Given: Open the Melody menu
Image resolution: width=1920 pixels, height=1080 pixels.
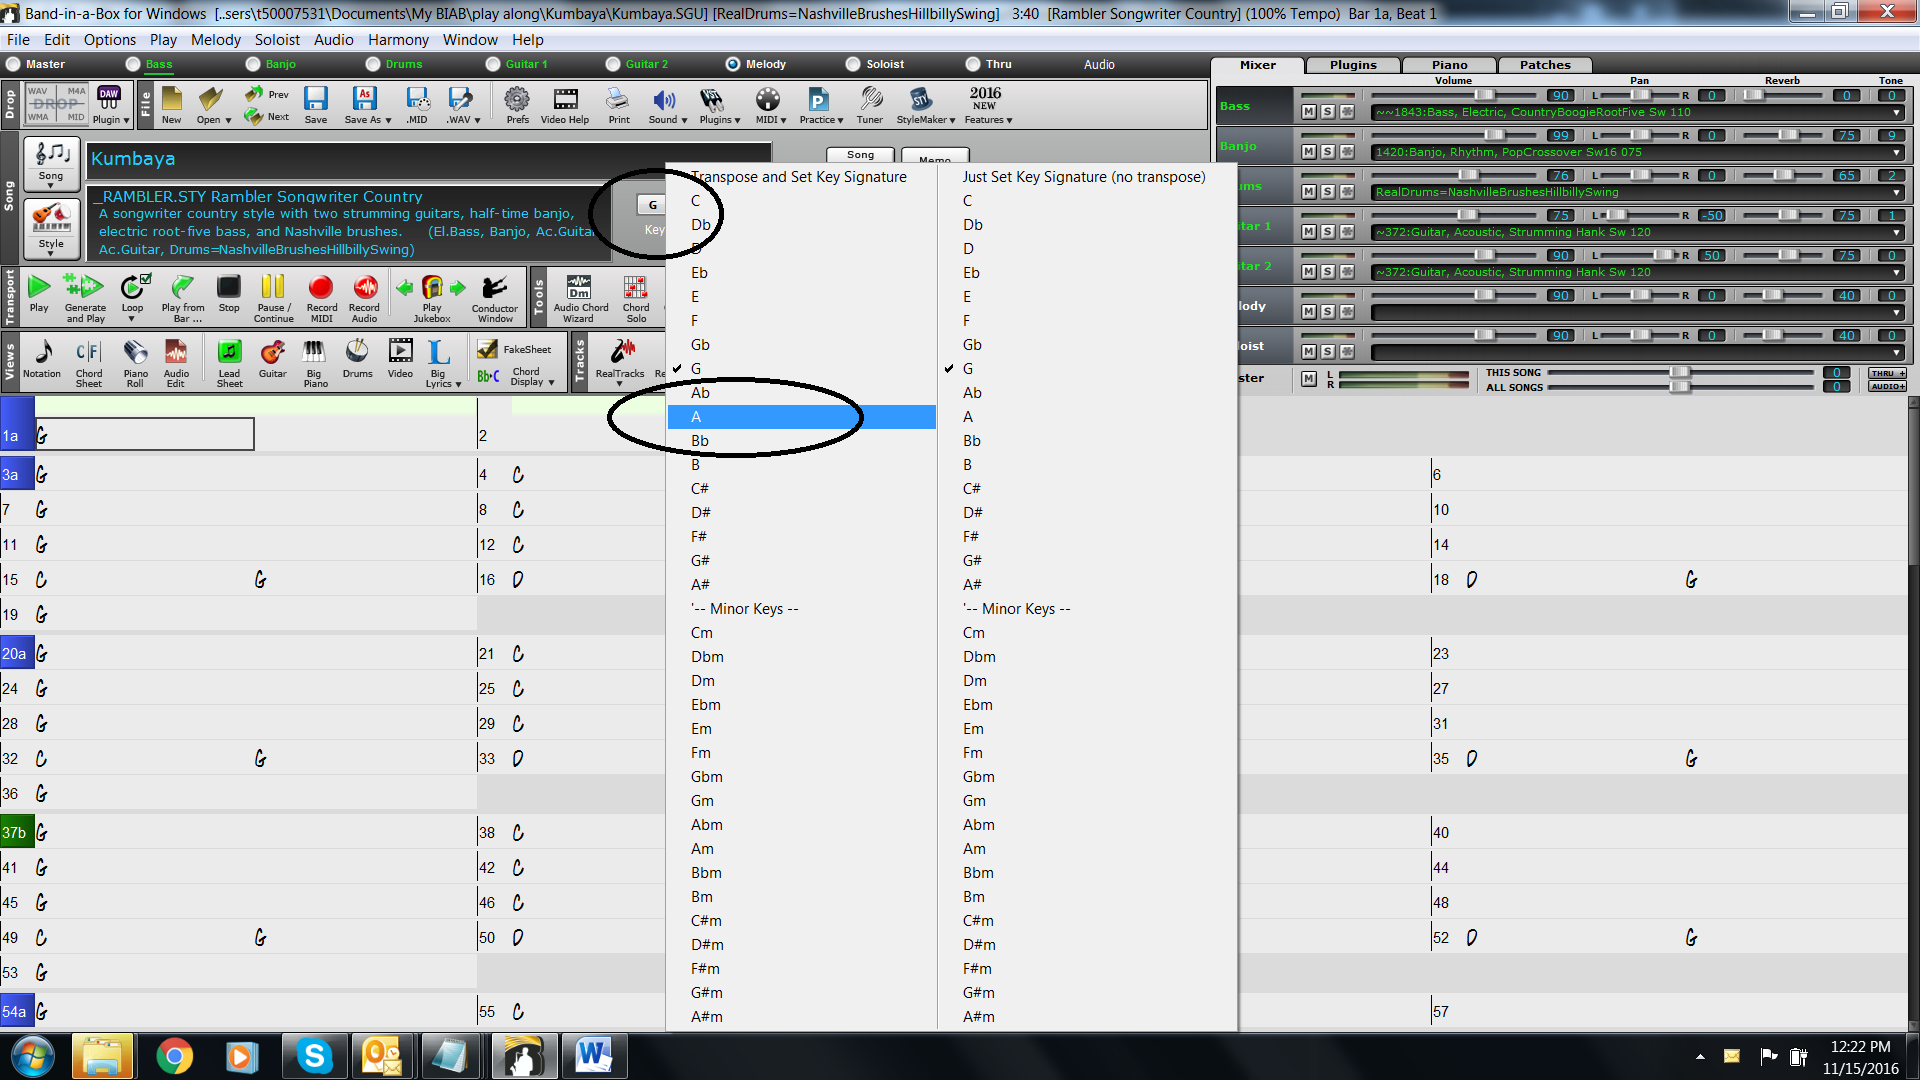Looking at the screenshot, I should pyautogui.click(x=216, y=40).
